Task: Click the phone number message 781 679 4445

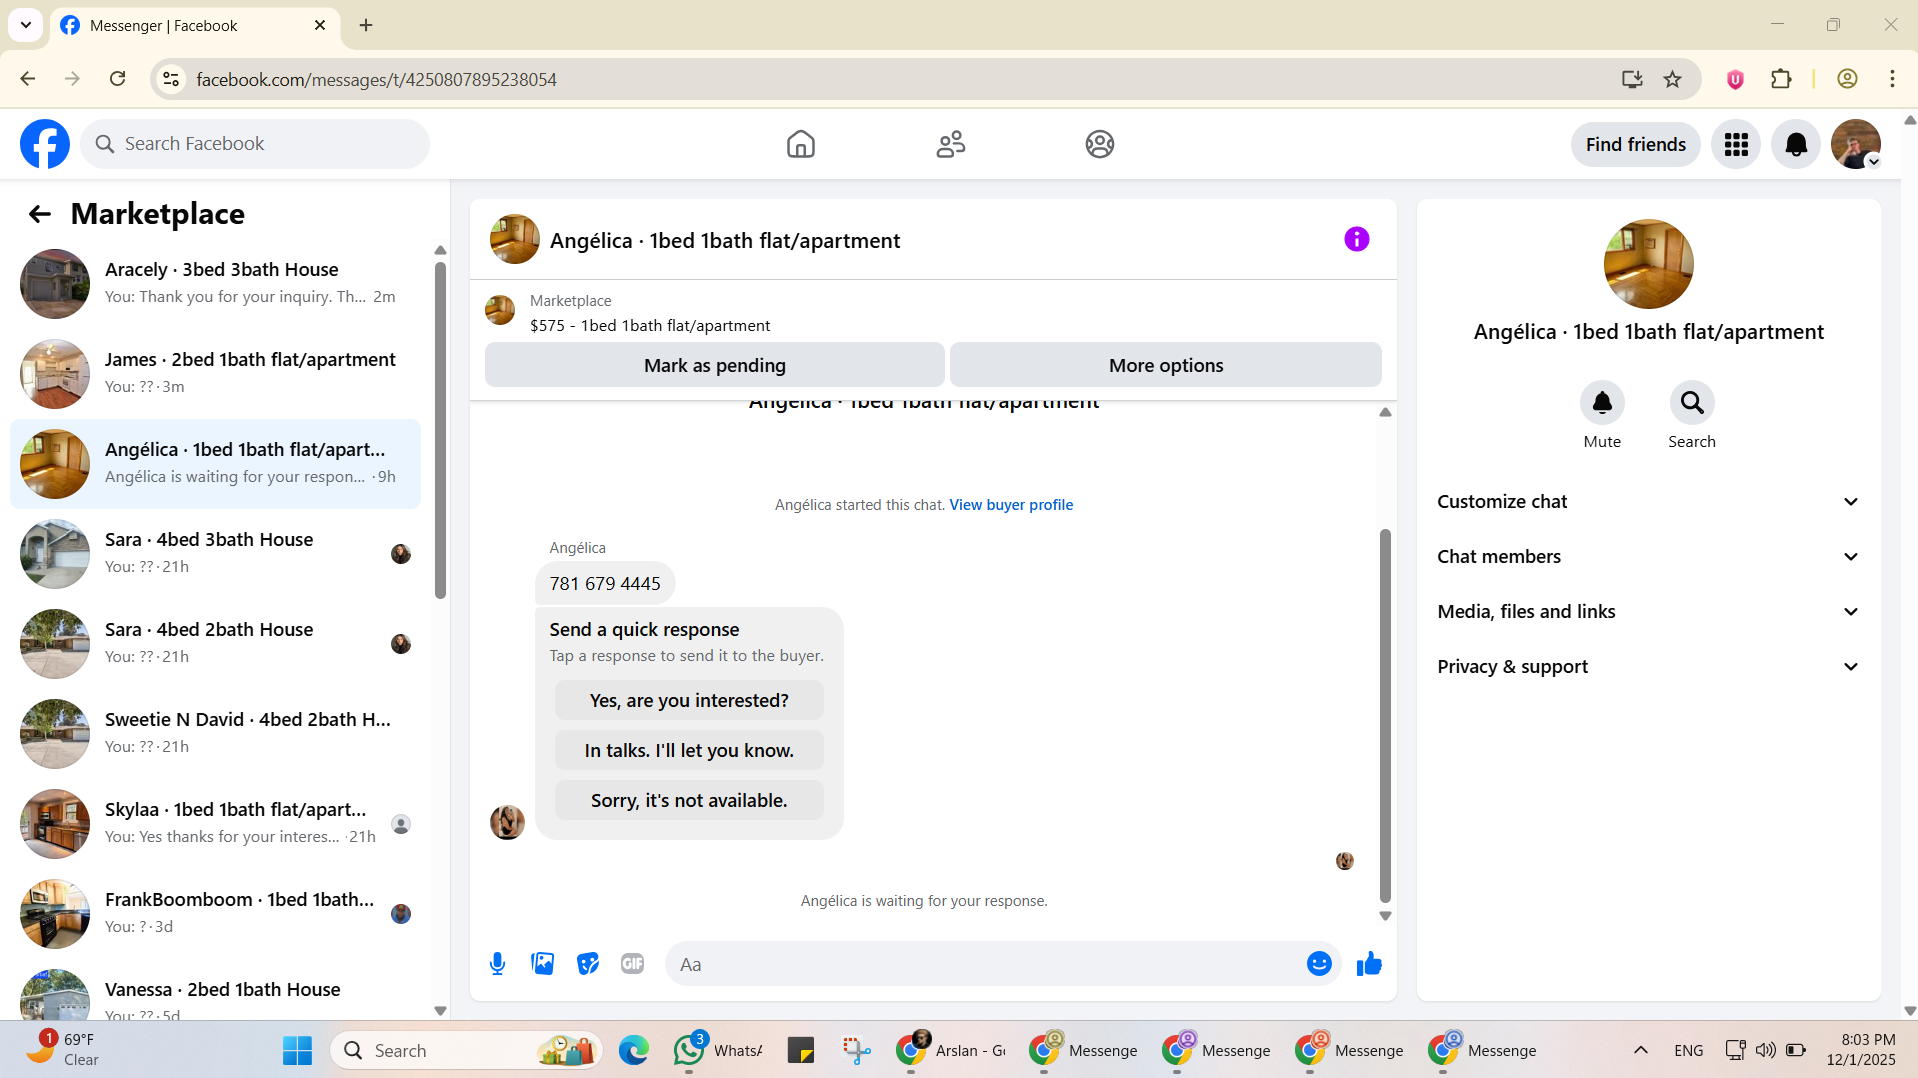Action: click(x=605, y=584)
